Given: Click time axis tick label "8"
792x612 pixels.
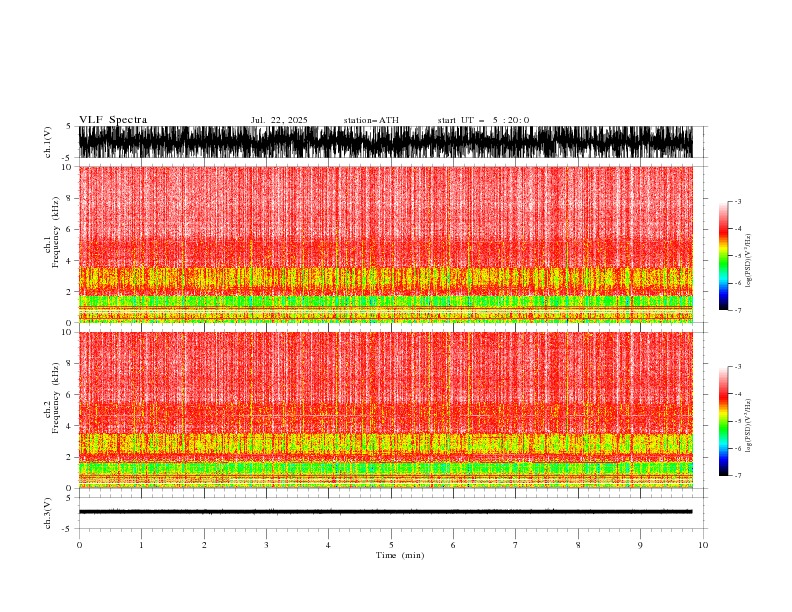Looking at the screenshot, I should (x=578, y=545).
